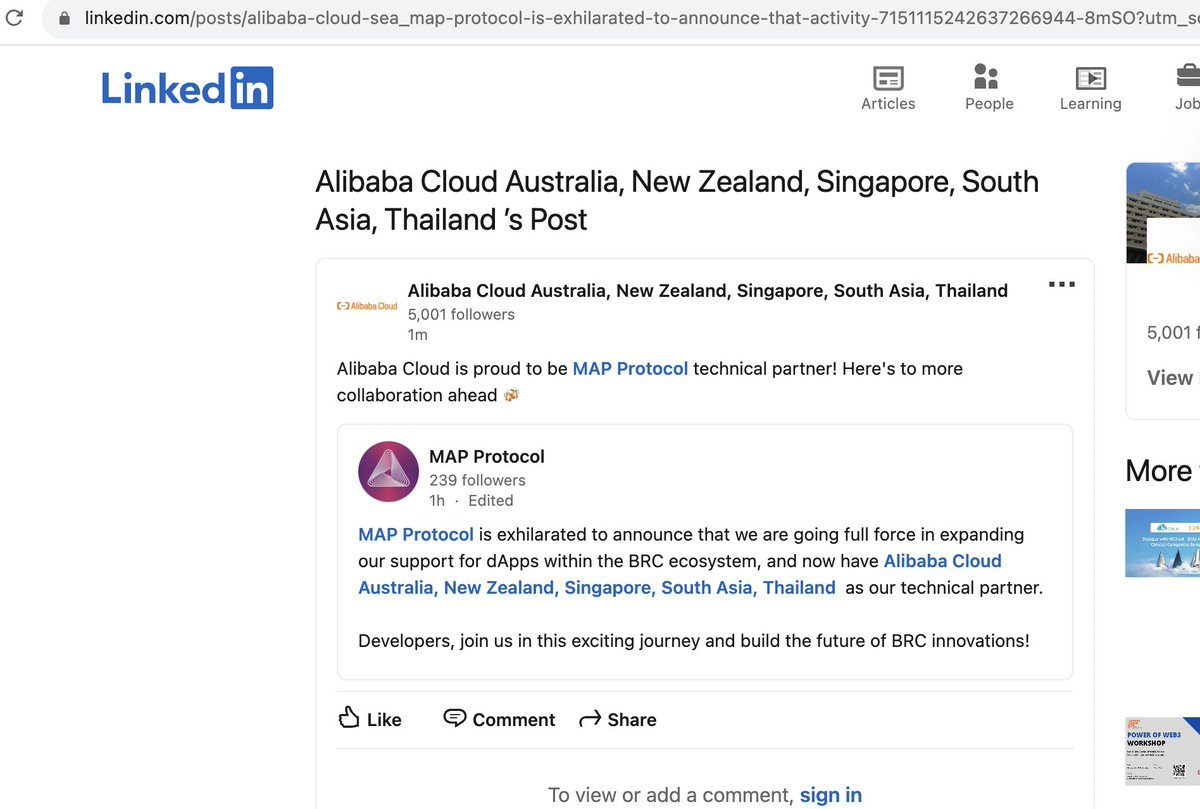Open MAP Protocol shared post author name
1200x809 pixels.
click(x=487, y=456)
